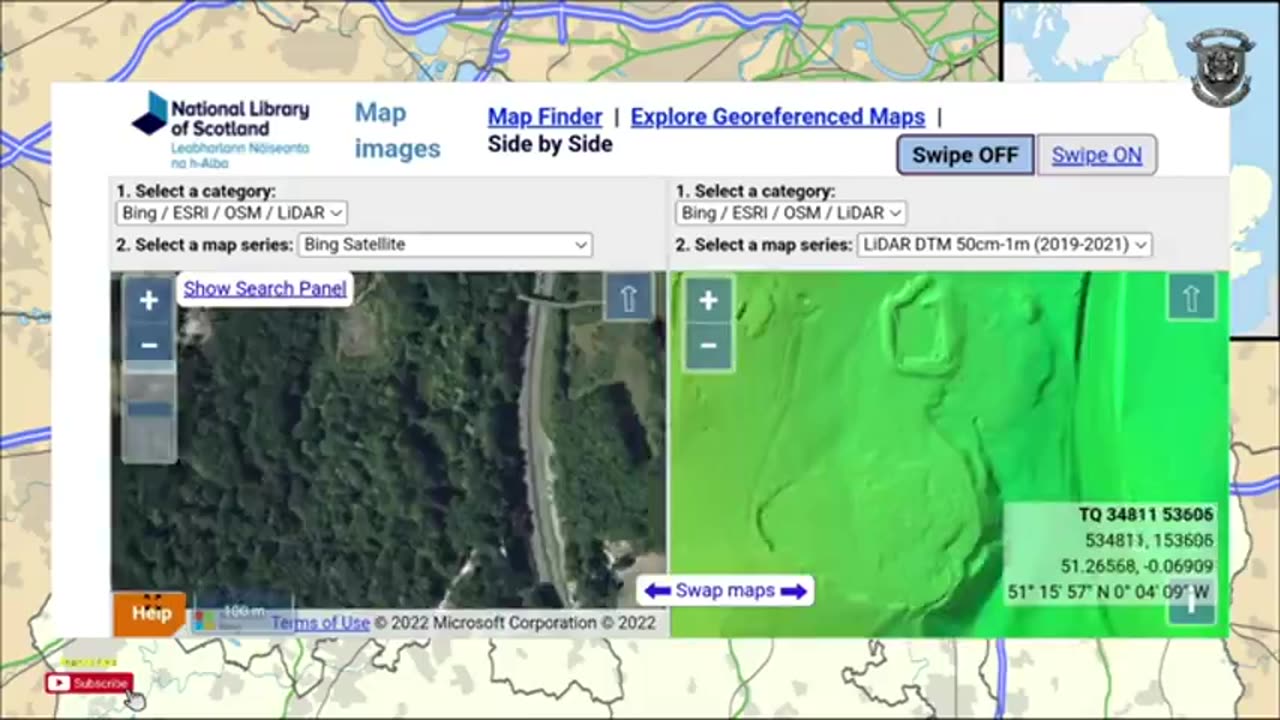
Task: Click the Side by Side label
Action: (550, 144)
